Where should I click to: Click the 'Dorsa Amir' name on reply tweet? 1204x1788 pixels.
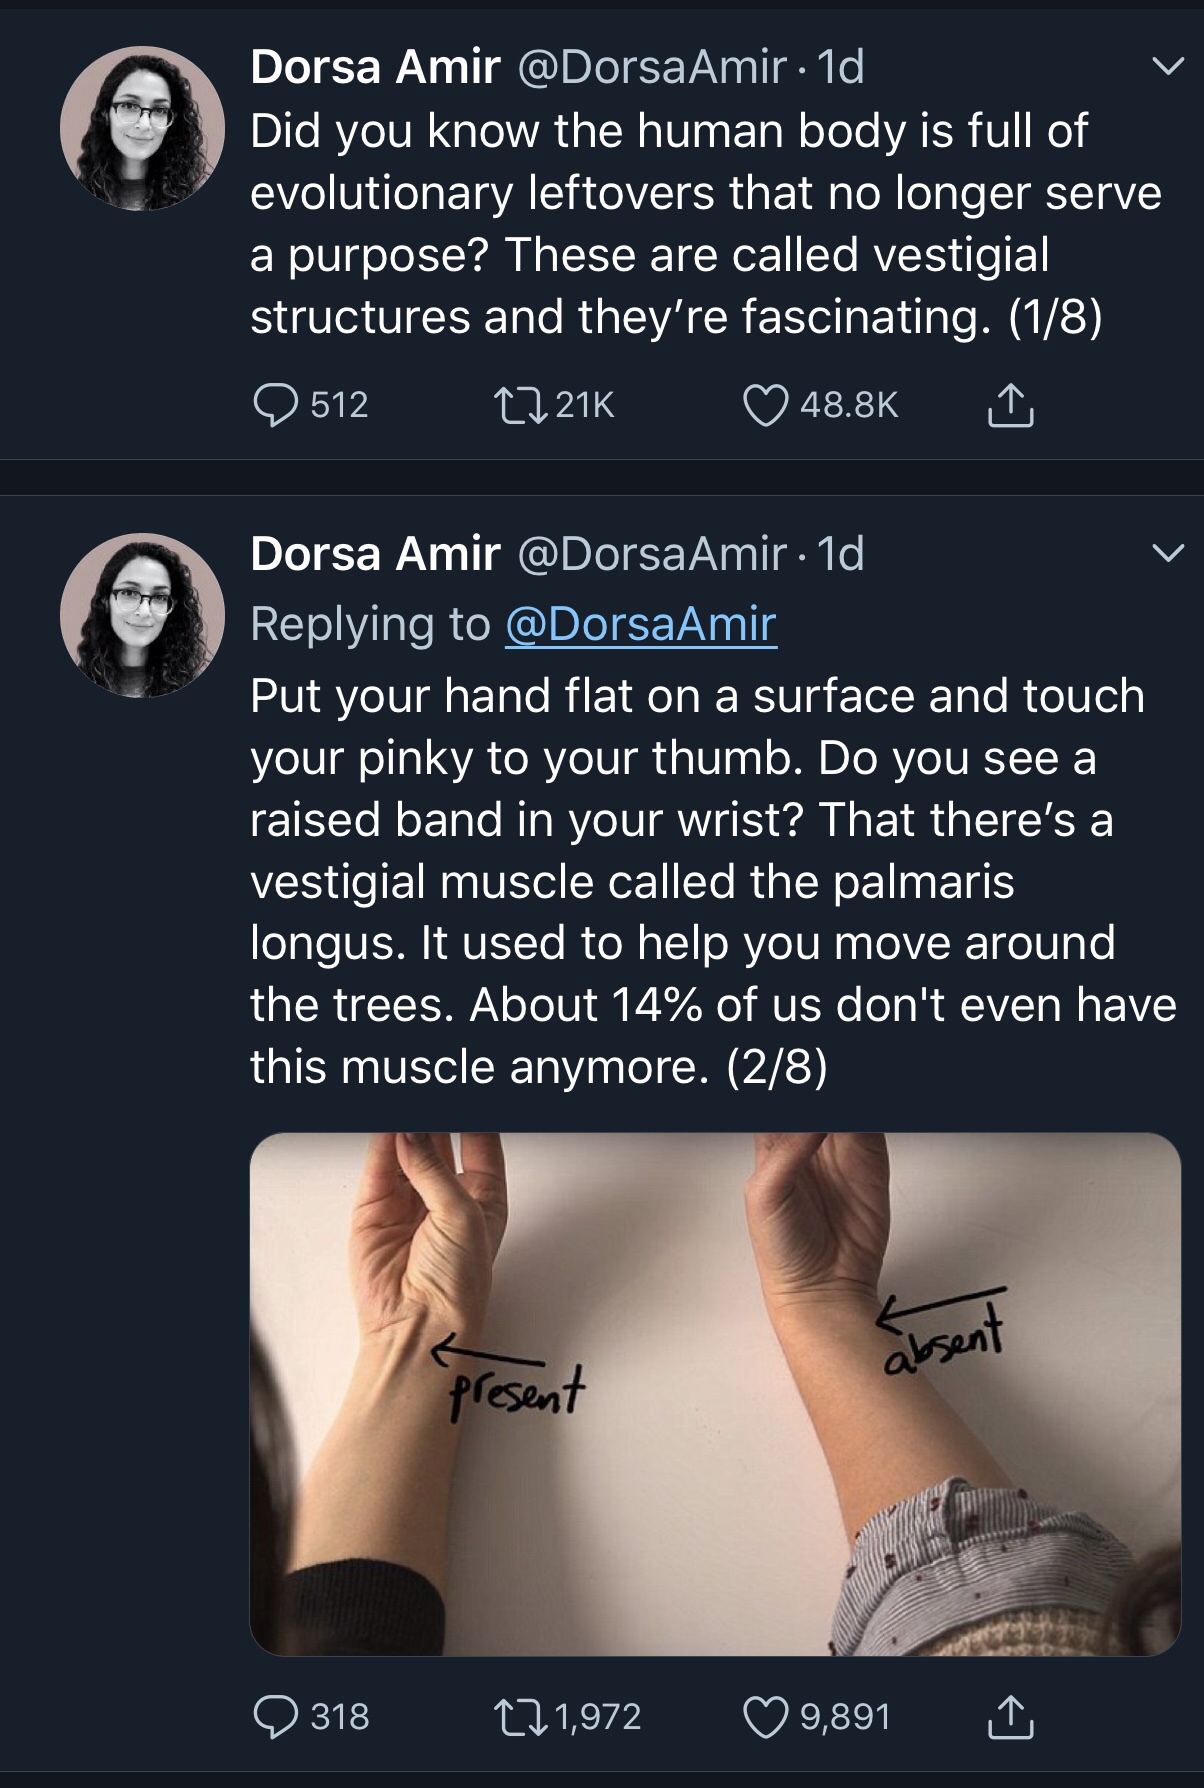375,553
